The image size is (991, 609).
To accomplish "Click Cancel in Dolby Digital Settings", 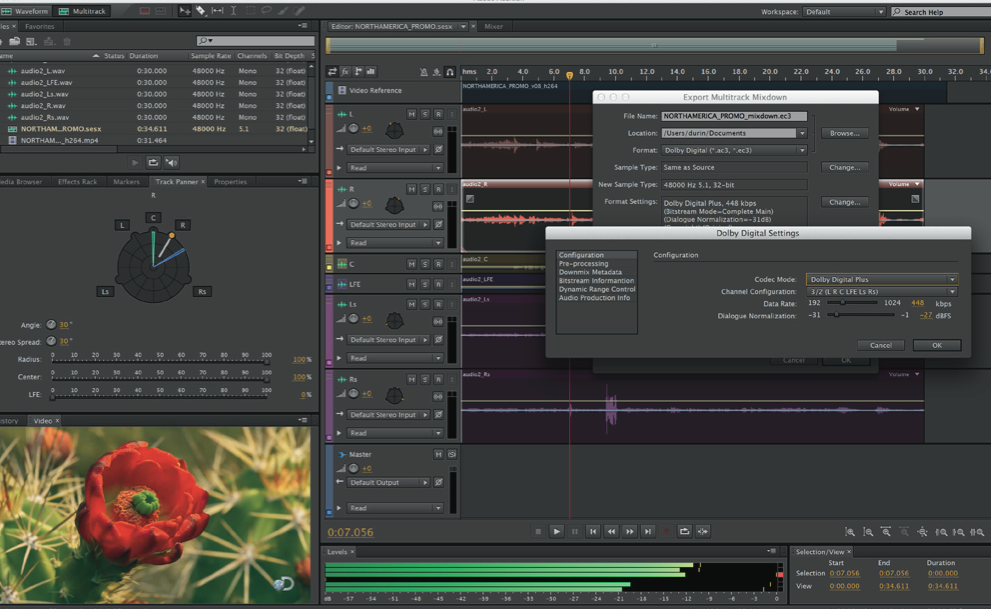I will pos(880,345).
